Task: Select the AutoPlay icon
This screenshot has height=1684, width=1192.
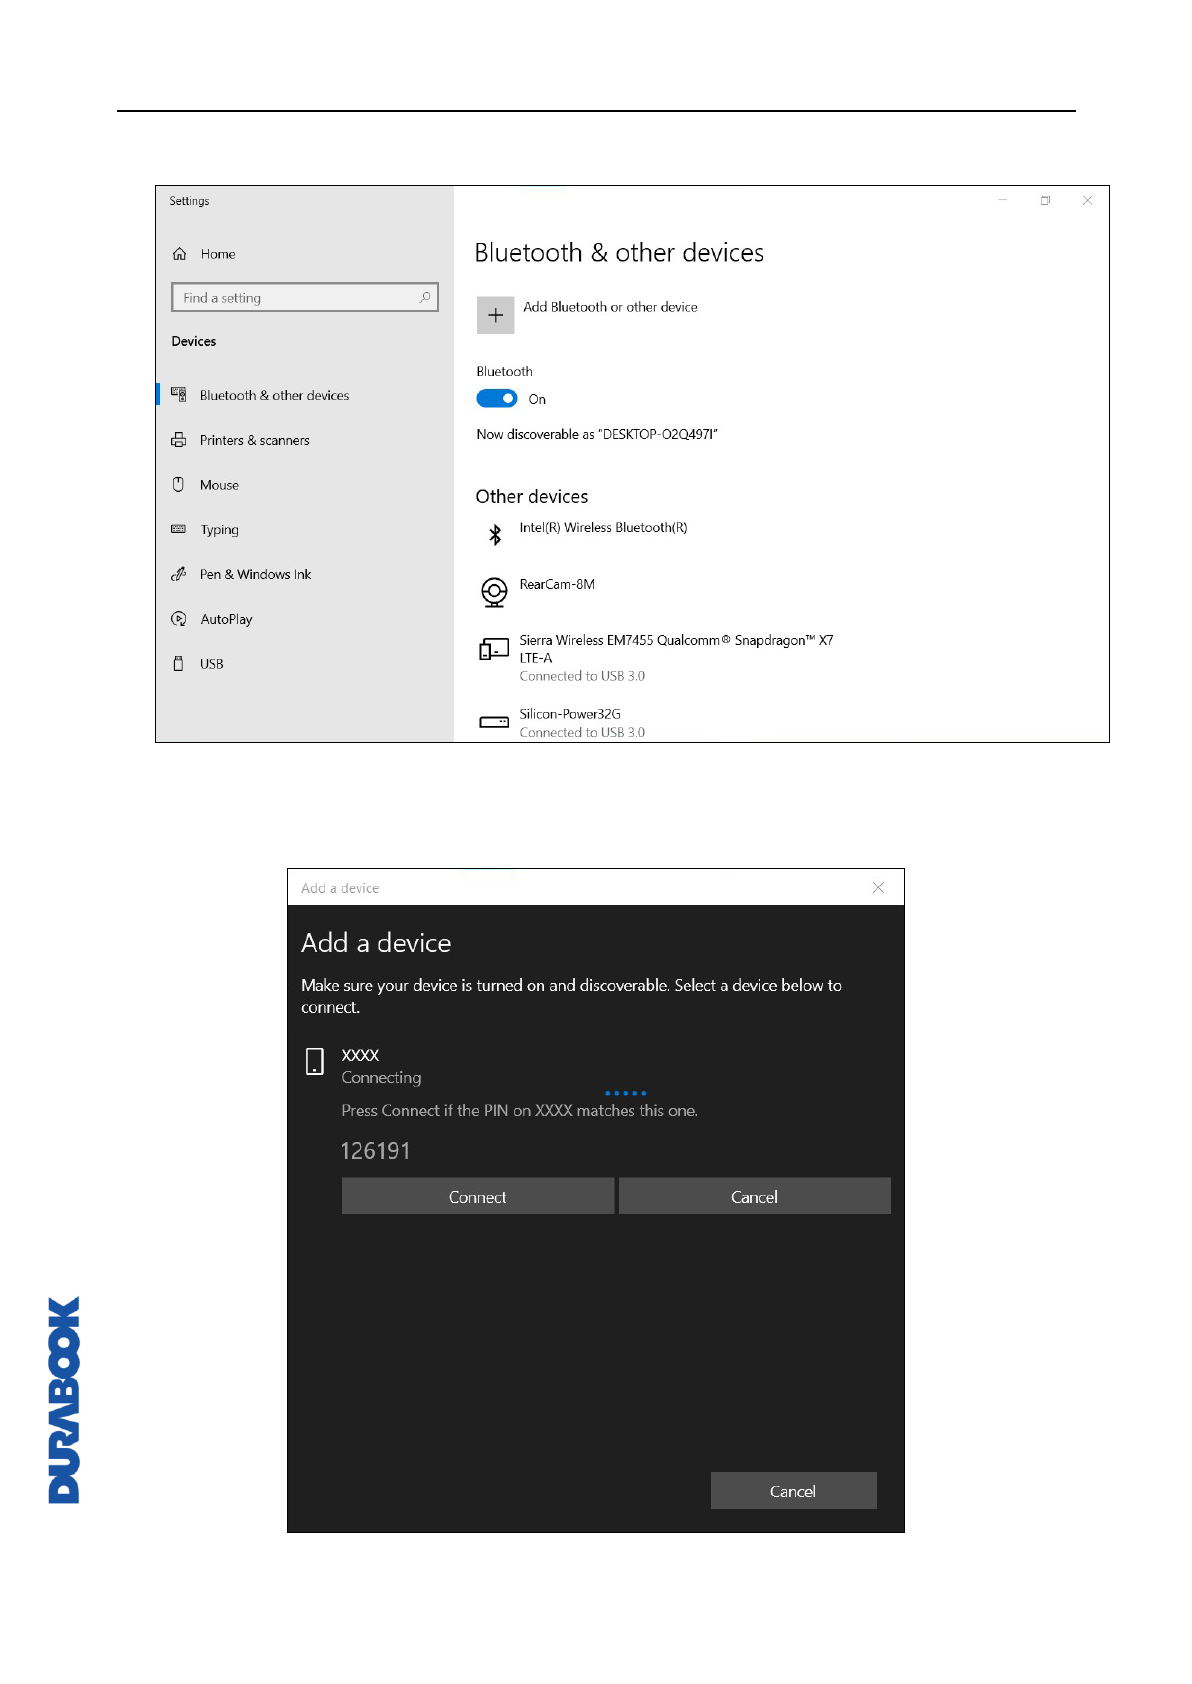Action: coord(179,619)
